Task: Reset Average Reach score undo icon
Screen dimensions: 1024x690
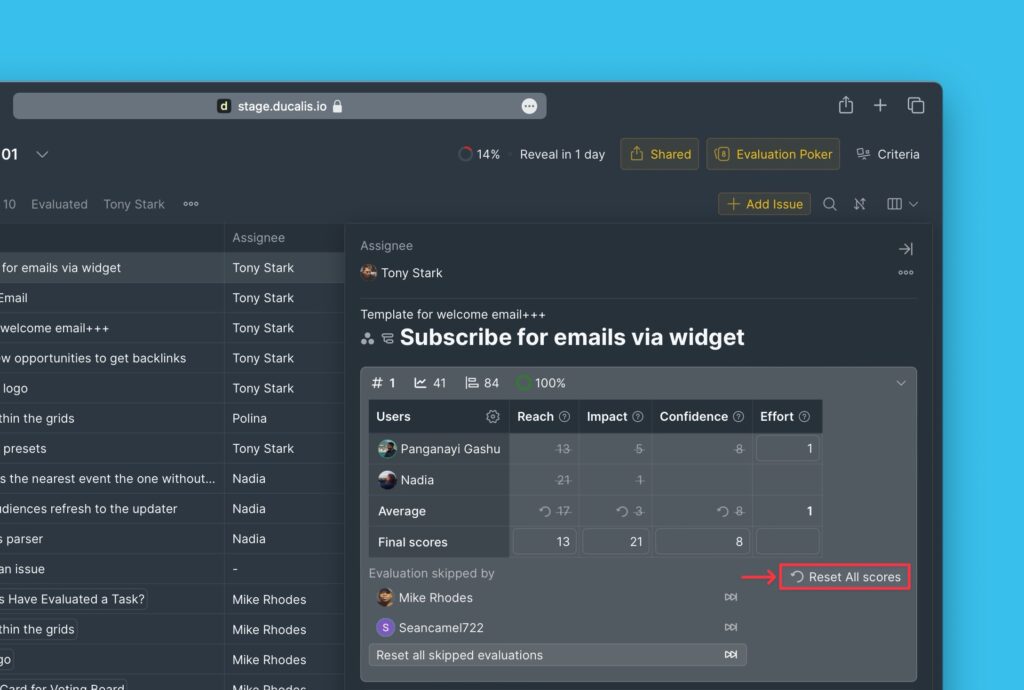Action: tap(545, 511)
